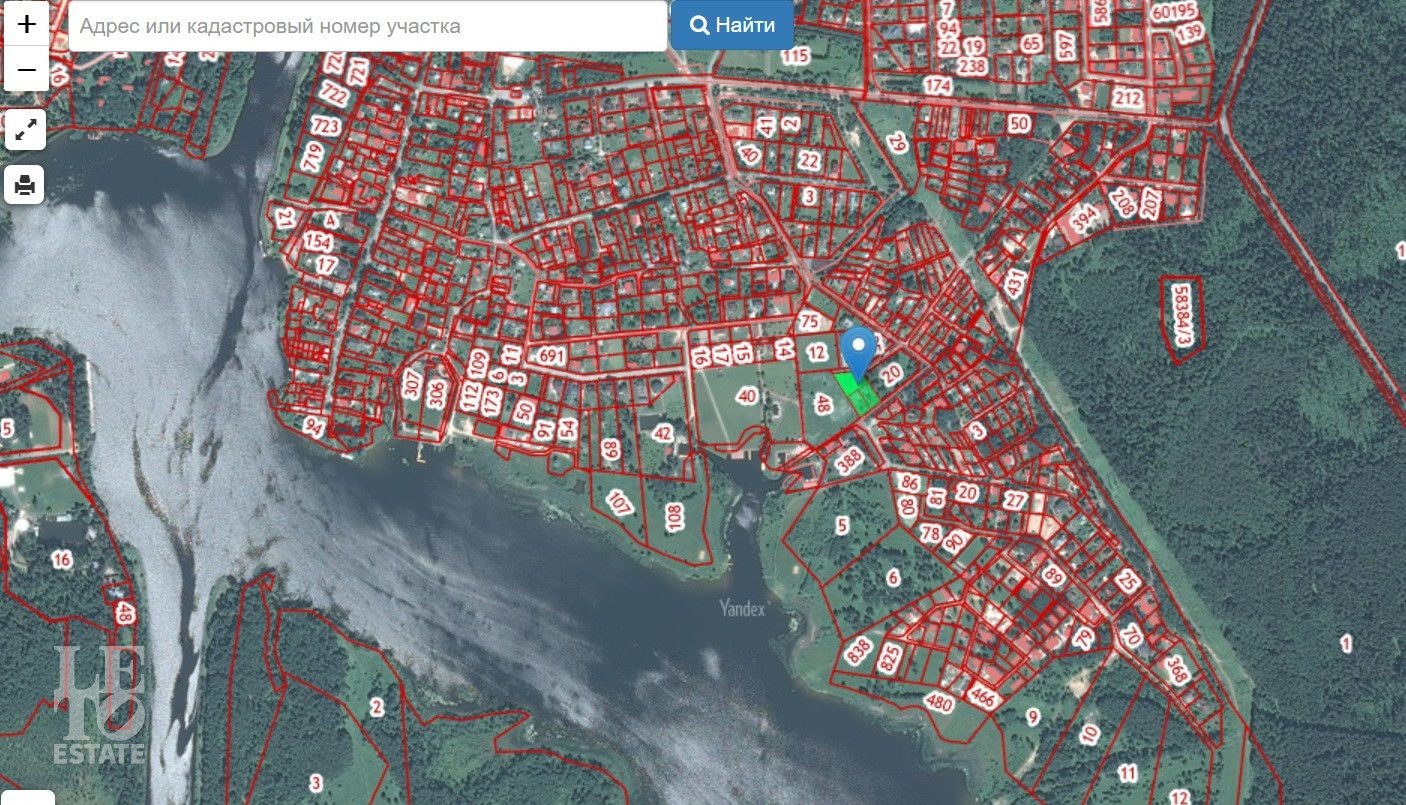Select parcel 838 near the shore
This screenshot has width=1406, height=805.
[x=857, y=652]
